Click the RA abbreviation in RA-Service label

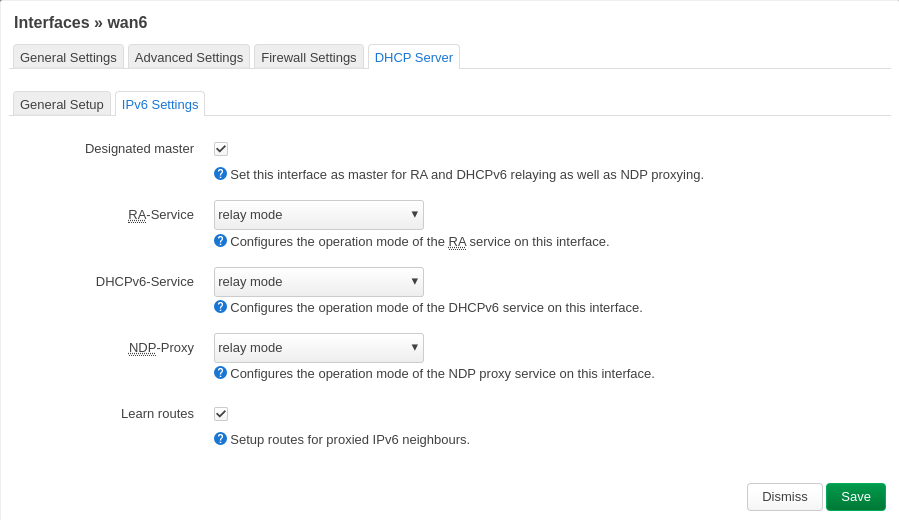137,215
